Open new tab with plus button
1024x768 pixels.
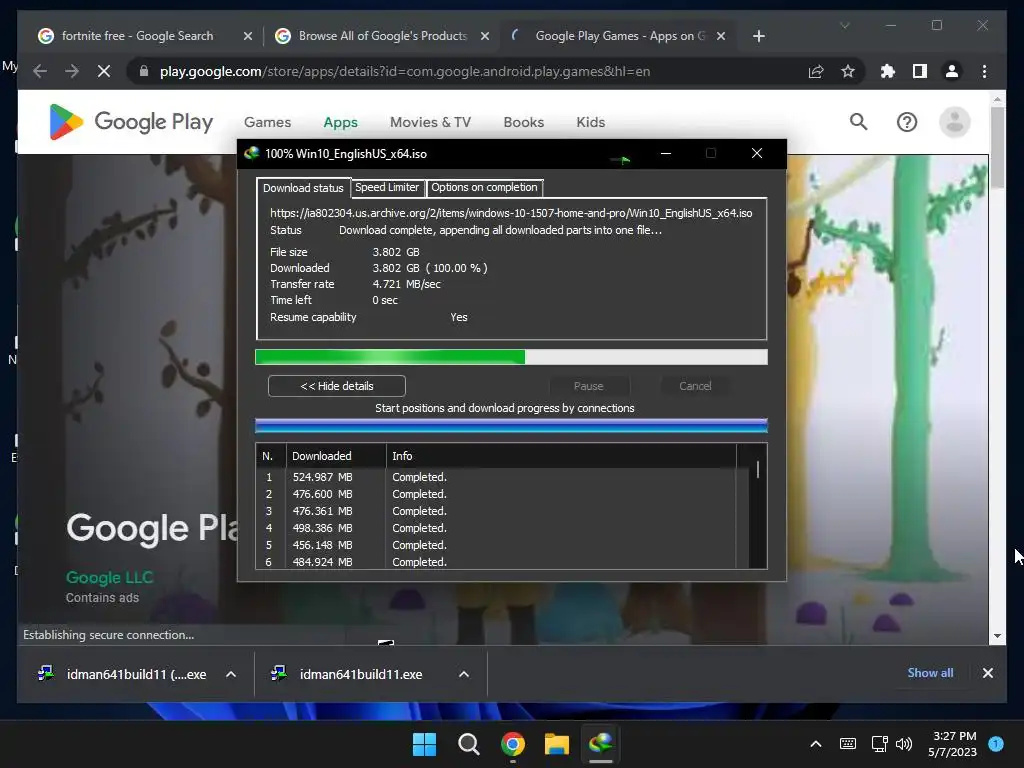click(758, 36)
